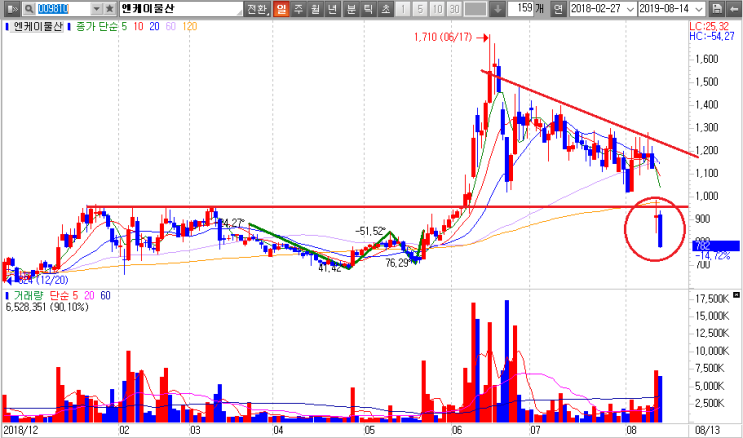The image size is (743, 438).
Task: Click the blue 20 moving average legend
Action: pyautogui.click(x=154, y=27)
